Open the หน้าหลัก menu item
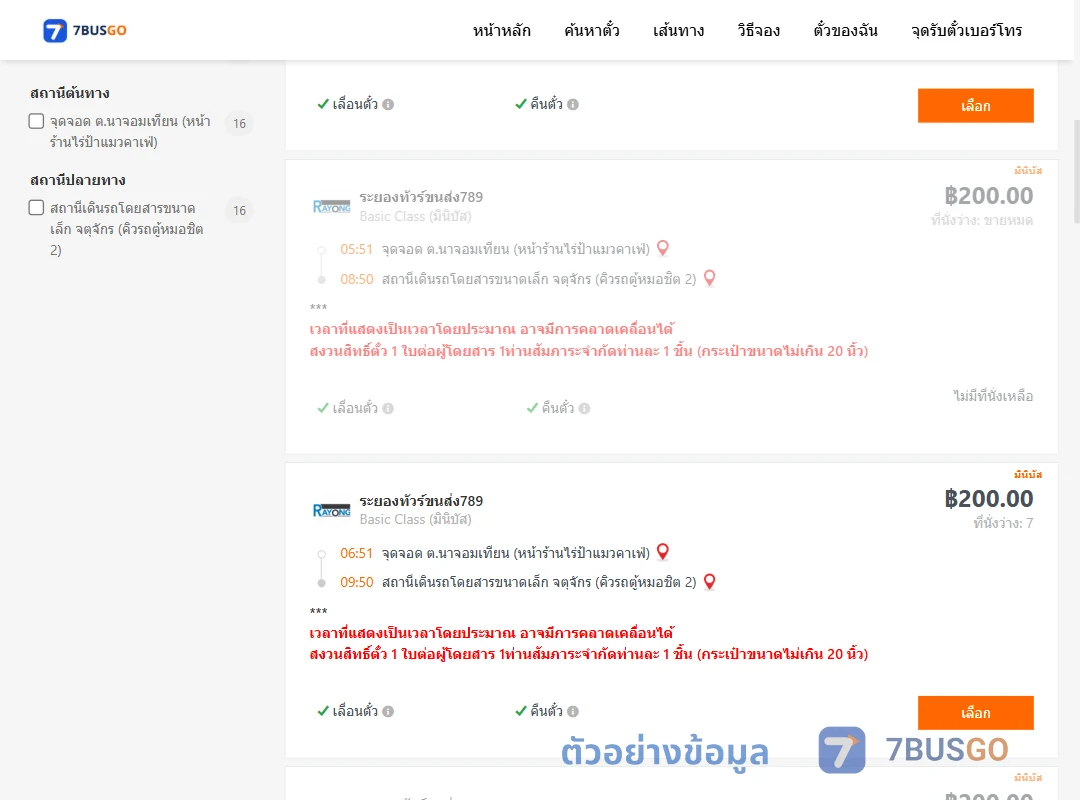The image size is (1080, 800). coord(501,30)
